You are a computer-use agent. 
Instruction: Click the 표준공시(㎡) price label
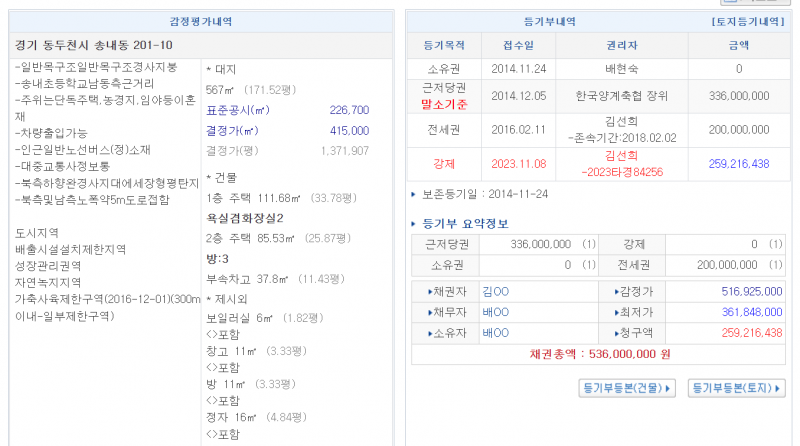point(238,110)
